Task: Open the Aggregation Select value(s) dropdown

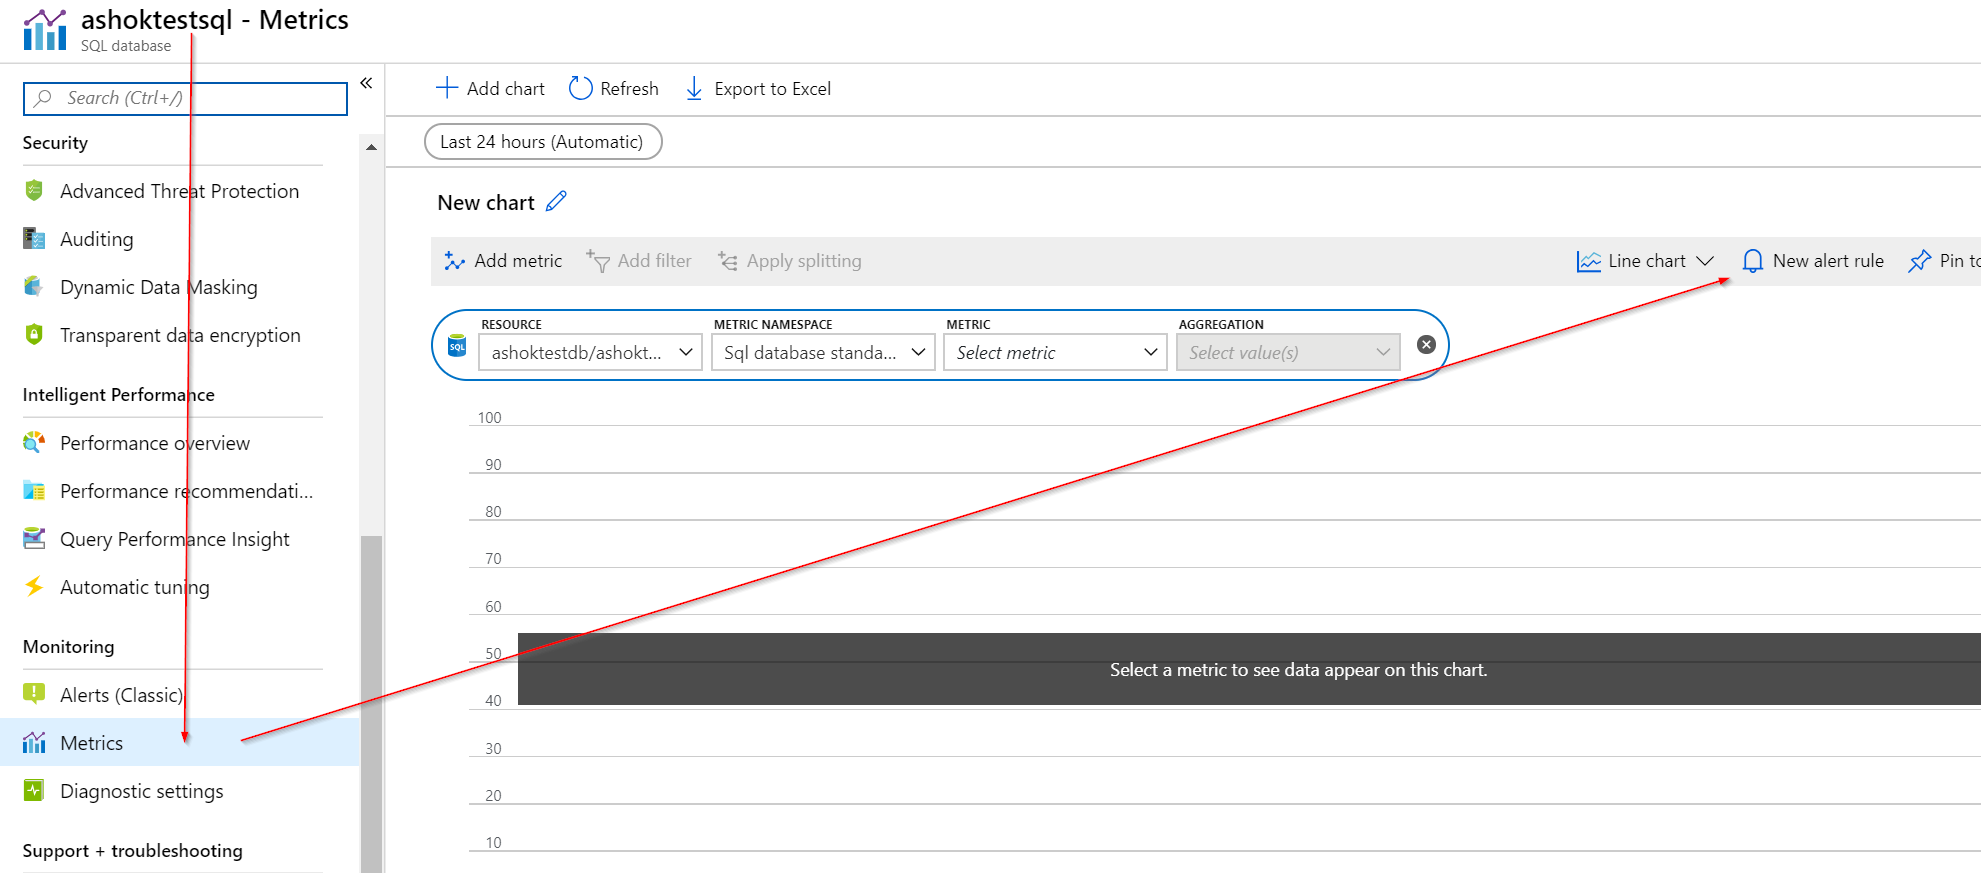Action: [1288, 352]
